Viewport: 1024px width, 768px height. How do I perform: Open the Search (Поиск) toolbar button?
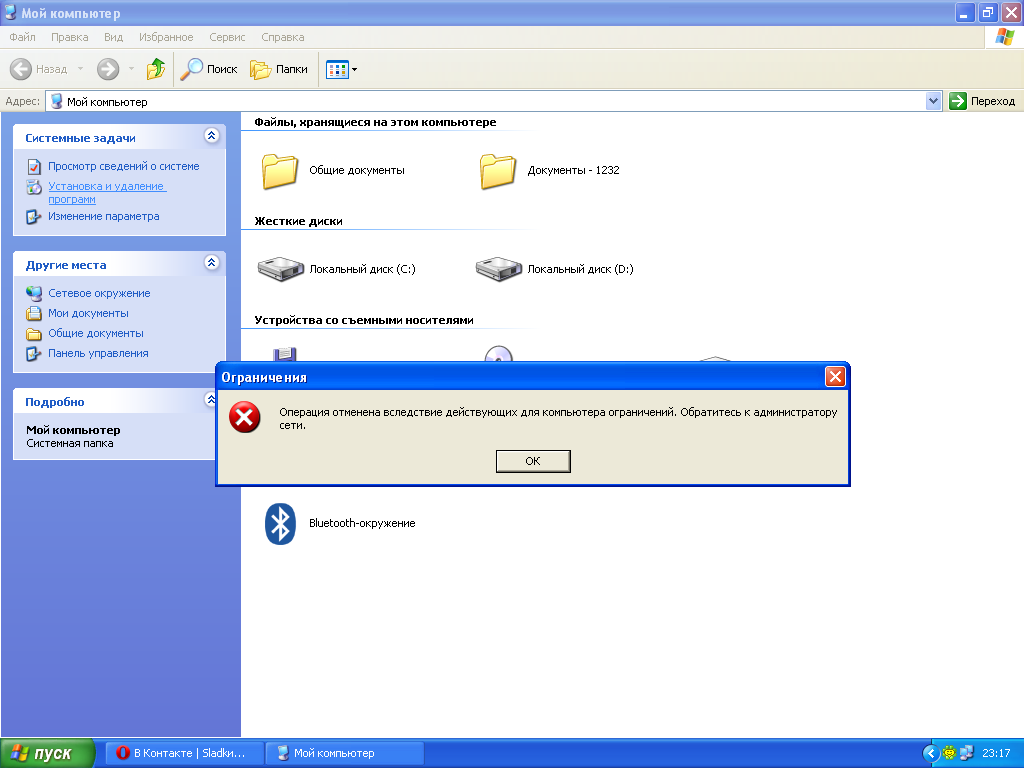[x=209, y=69]
